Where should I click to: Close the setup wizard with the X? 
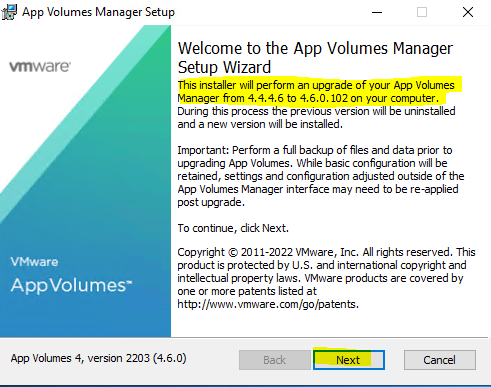point(468,12)
